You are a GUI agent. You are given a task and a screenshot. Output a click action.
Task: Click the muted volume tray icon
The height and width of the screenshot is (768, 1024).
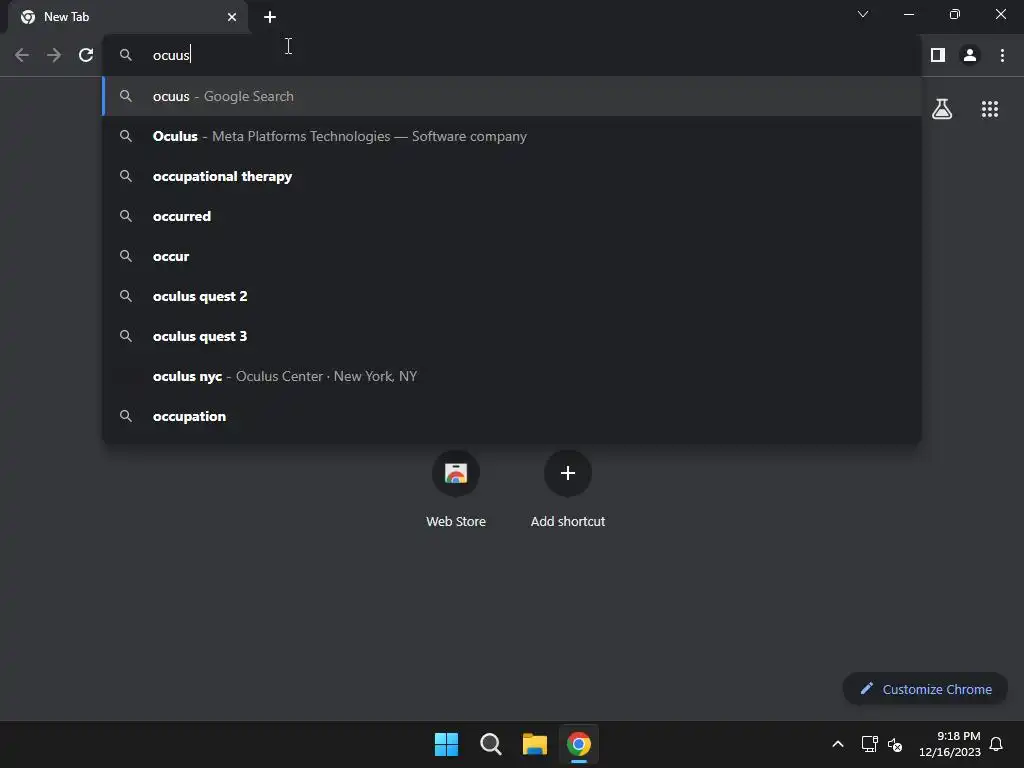pos(895,744)
